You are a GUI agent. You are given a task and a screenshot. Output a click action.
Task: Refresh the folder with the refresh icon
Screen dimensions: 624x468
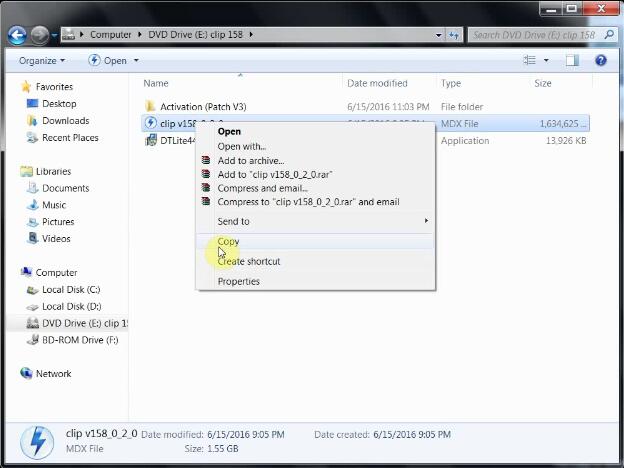point(454,35)
